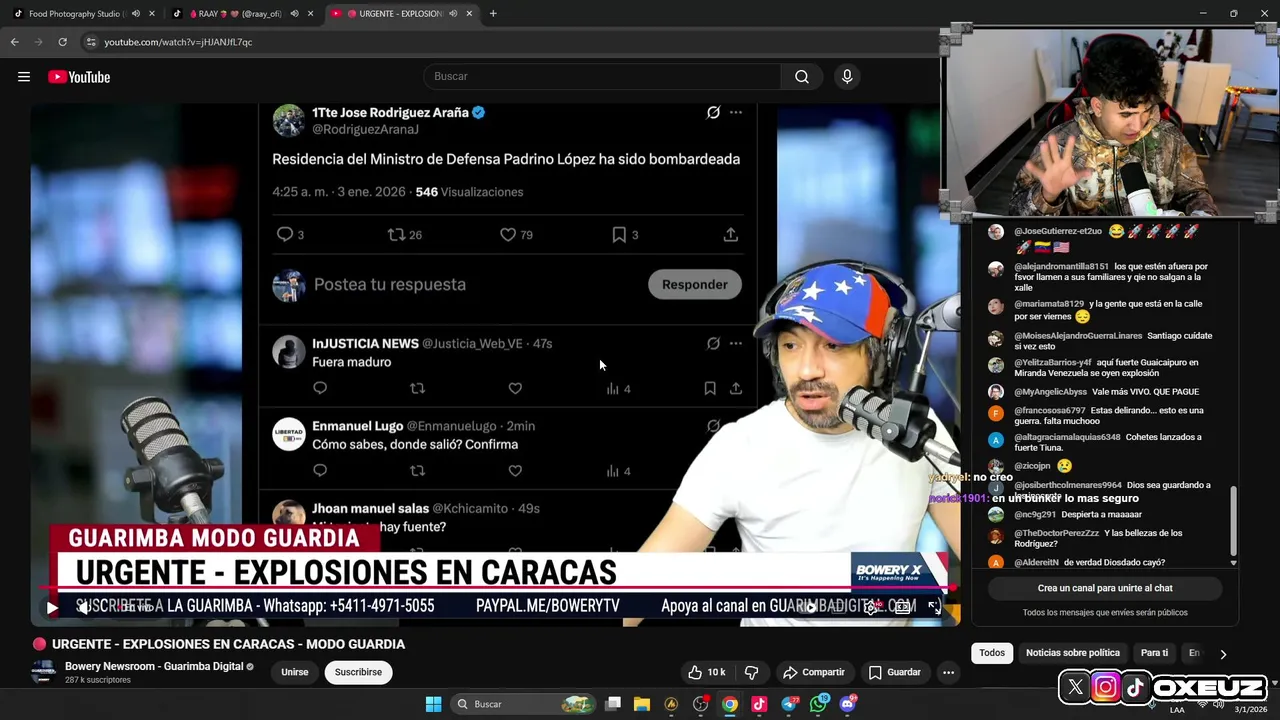
Task: Close the Food Photography Studio tab
Action: point(152,14)
